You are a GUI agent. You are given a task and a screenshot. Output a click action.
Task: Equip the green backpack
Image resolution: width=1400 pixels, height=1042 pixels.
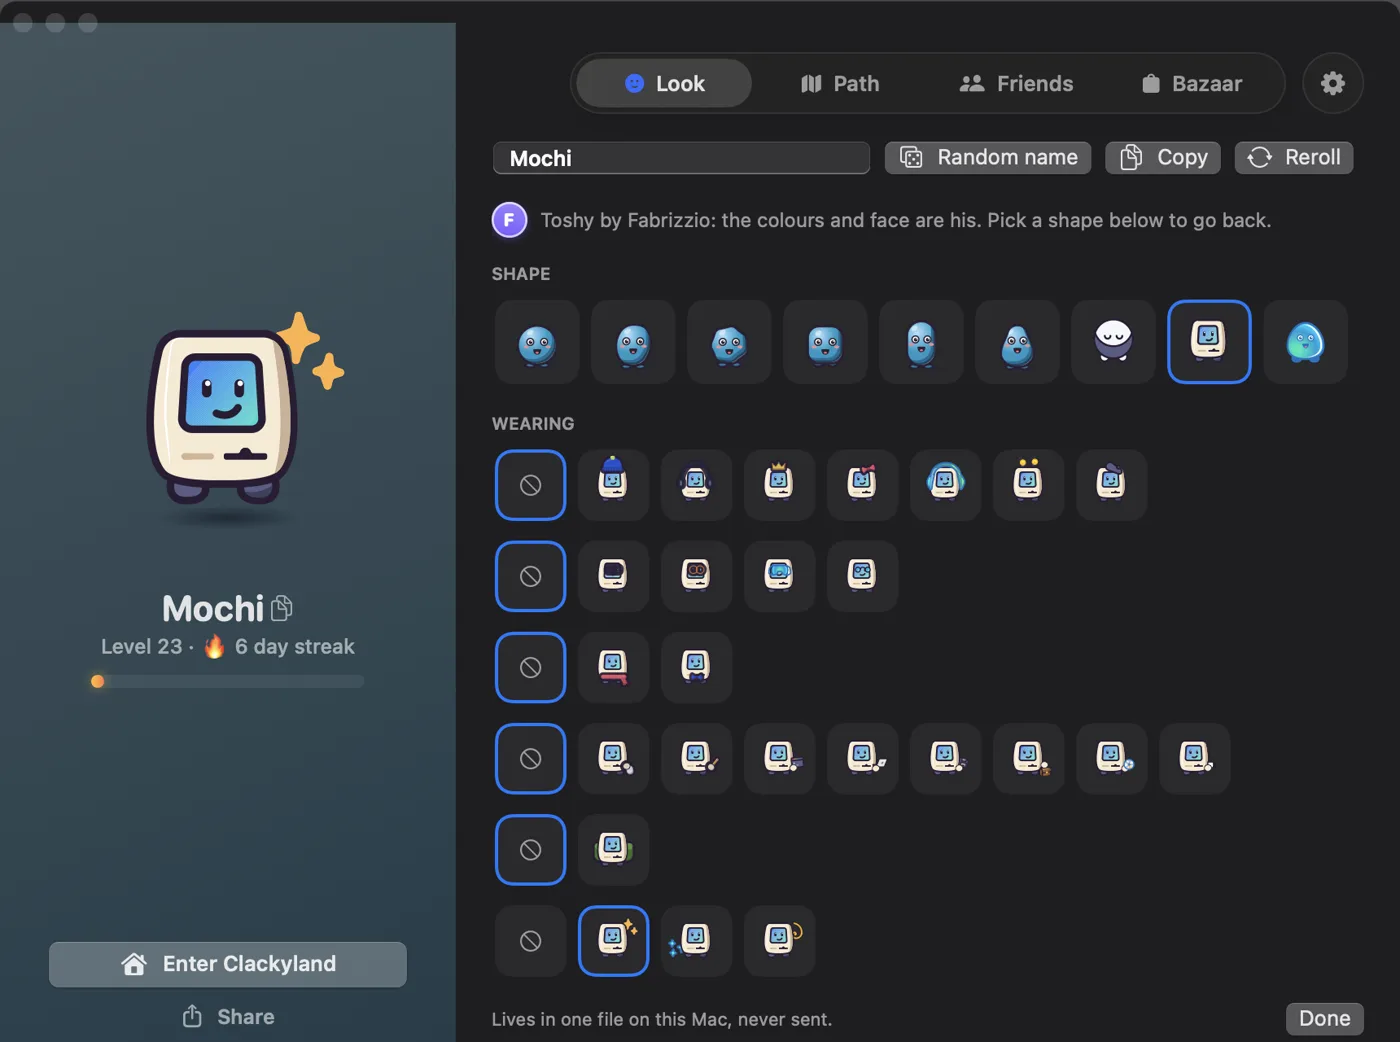pos(613,849)
